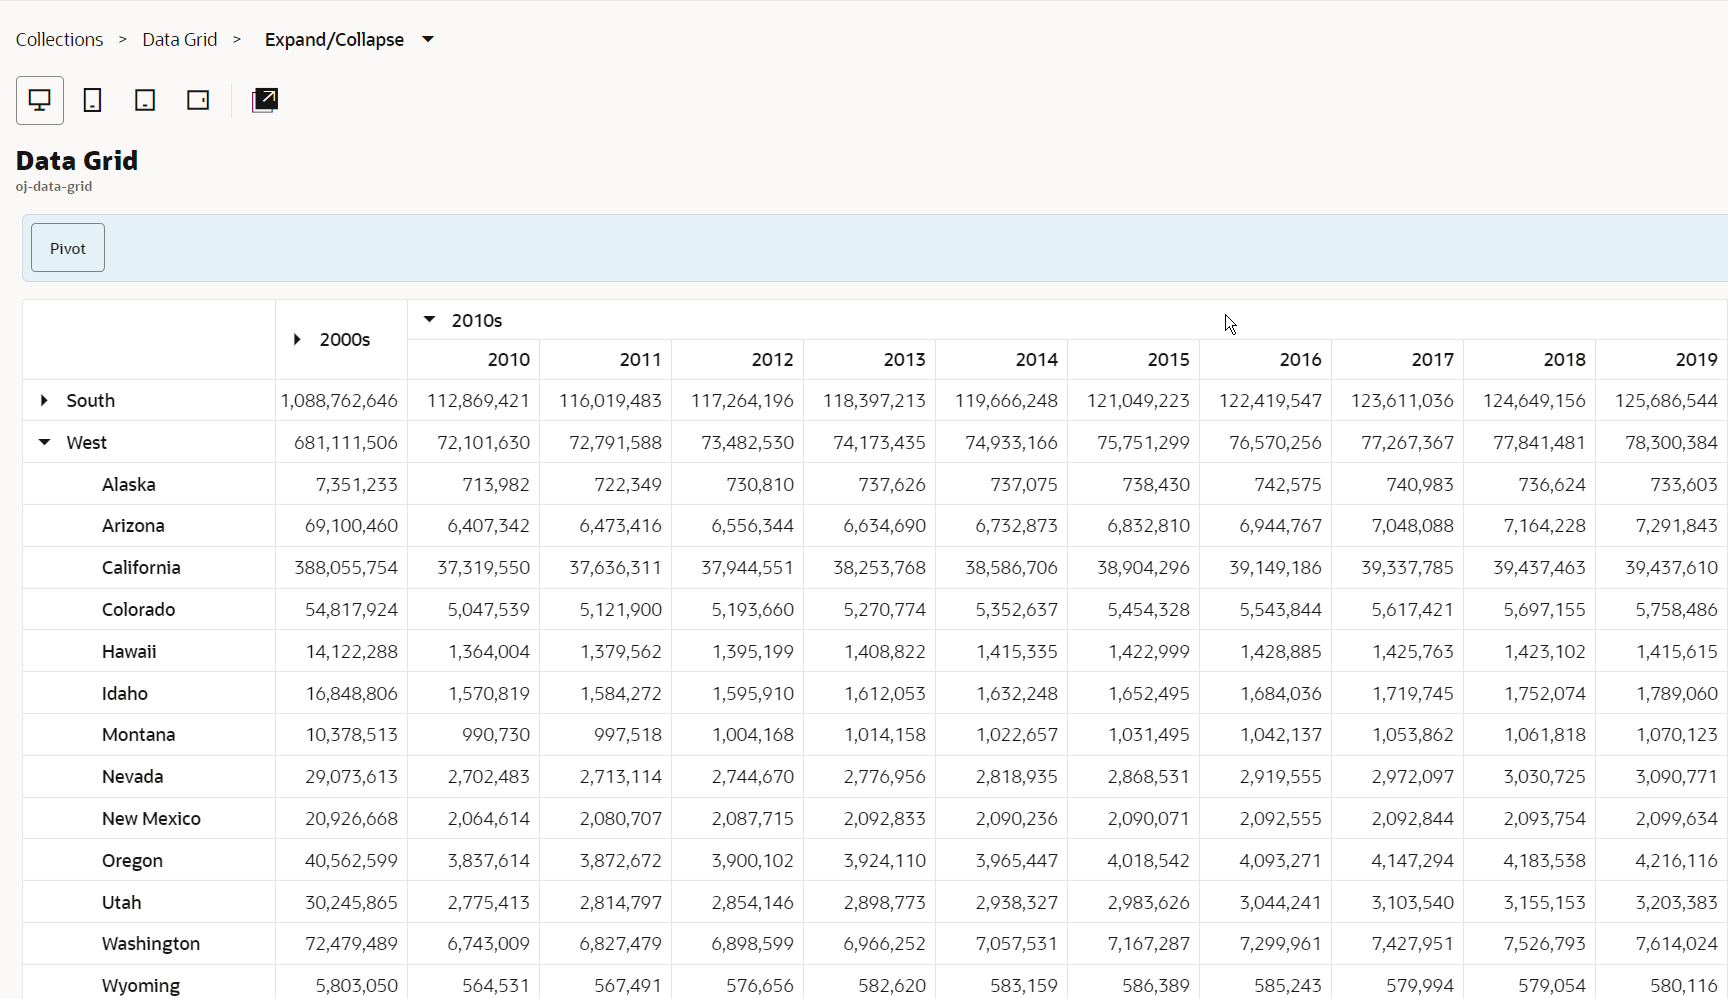Viewport: 1728px width, 999px height.
Task: Click the South 2000s cell 1,088,762,646
Action: pos(342,400)
